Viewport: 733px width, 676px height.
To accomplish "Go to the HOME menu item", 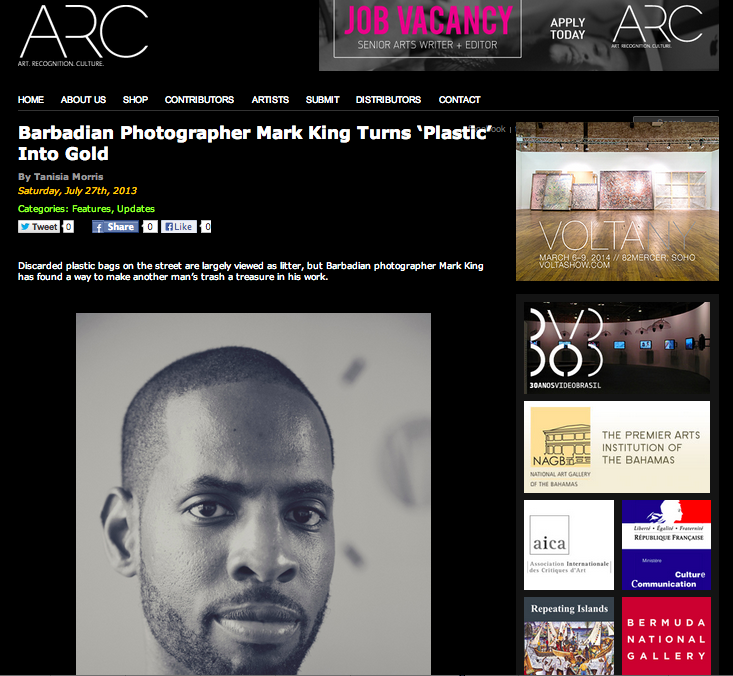I will 31,100.
